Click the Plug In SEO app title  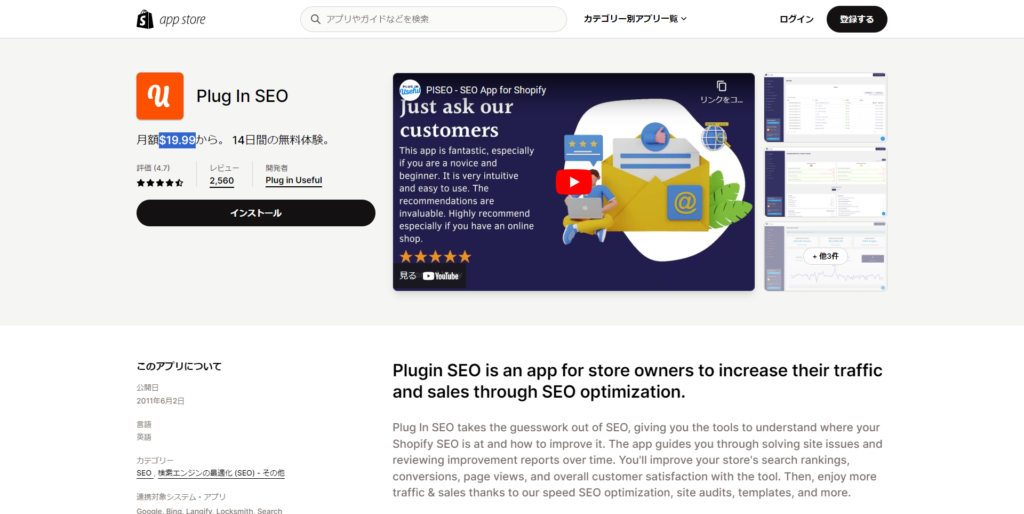click(242, 96)
